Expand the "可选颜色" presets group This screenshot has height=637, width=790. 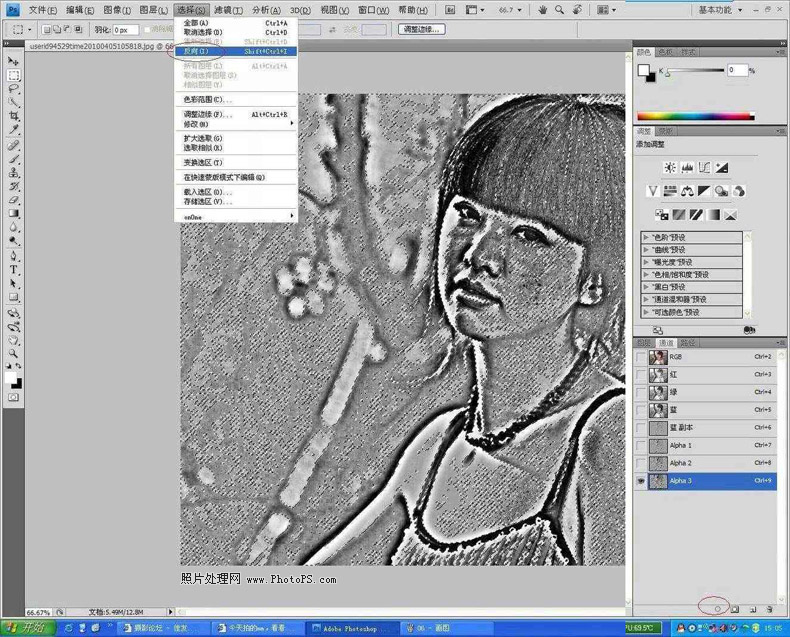click(x=646, y=312)
